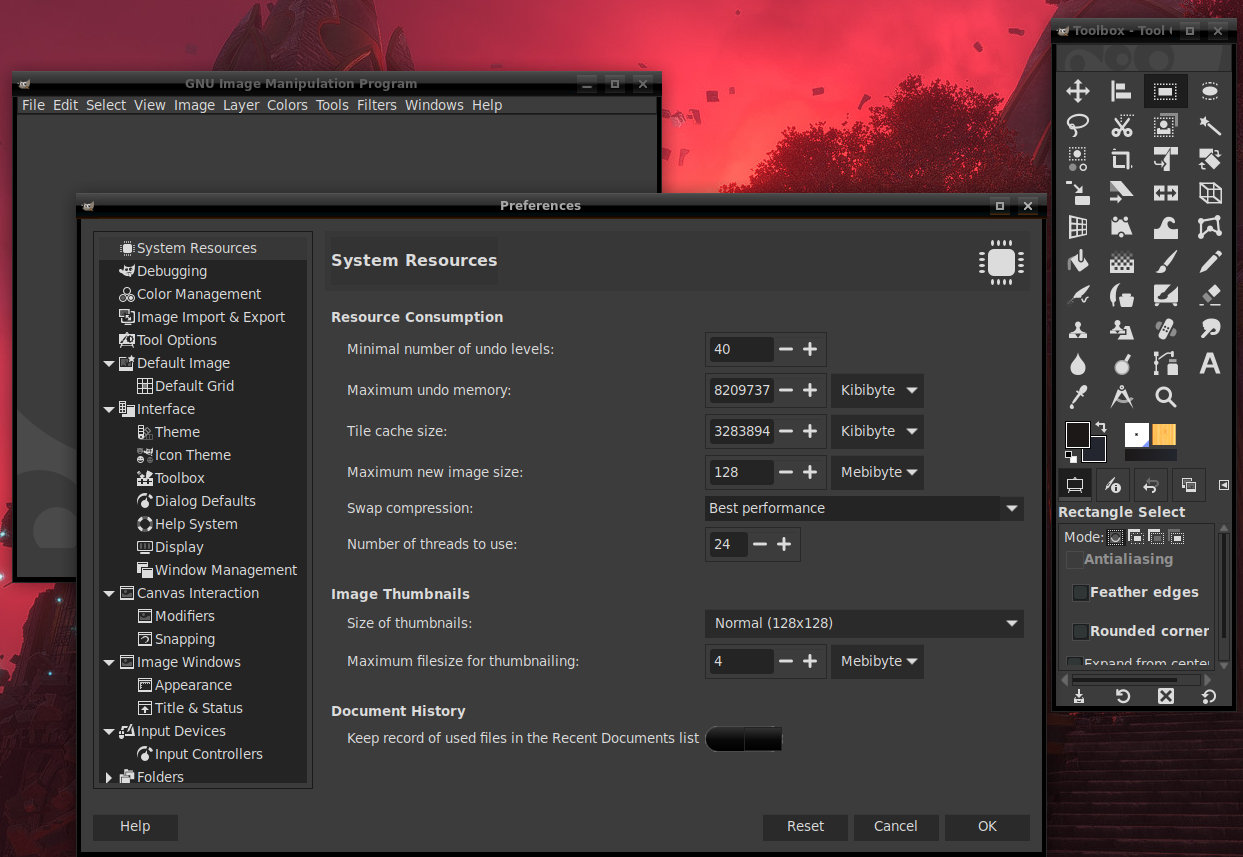Decrease the minimal number of undo levels

pyautogui.click(x=786, y=349)
